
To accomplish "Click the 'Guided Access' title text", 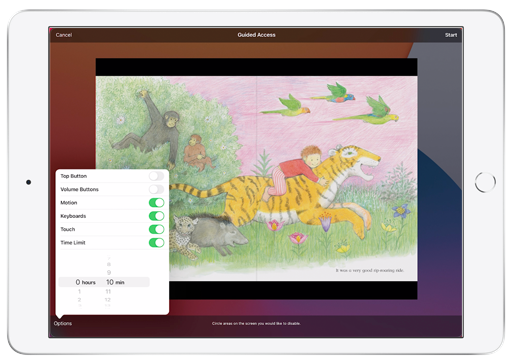I will (256, 35).
